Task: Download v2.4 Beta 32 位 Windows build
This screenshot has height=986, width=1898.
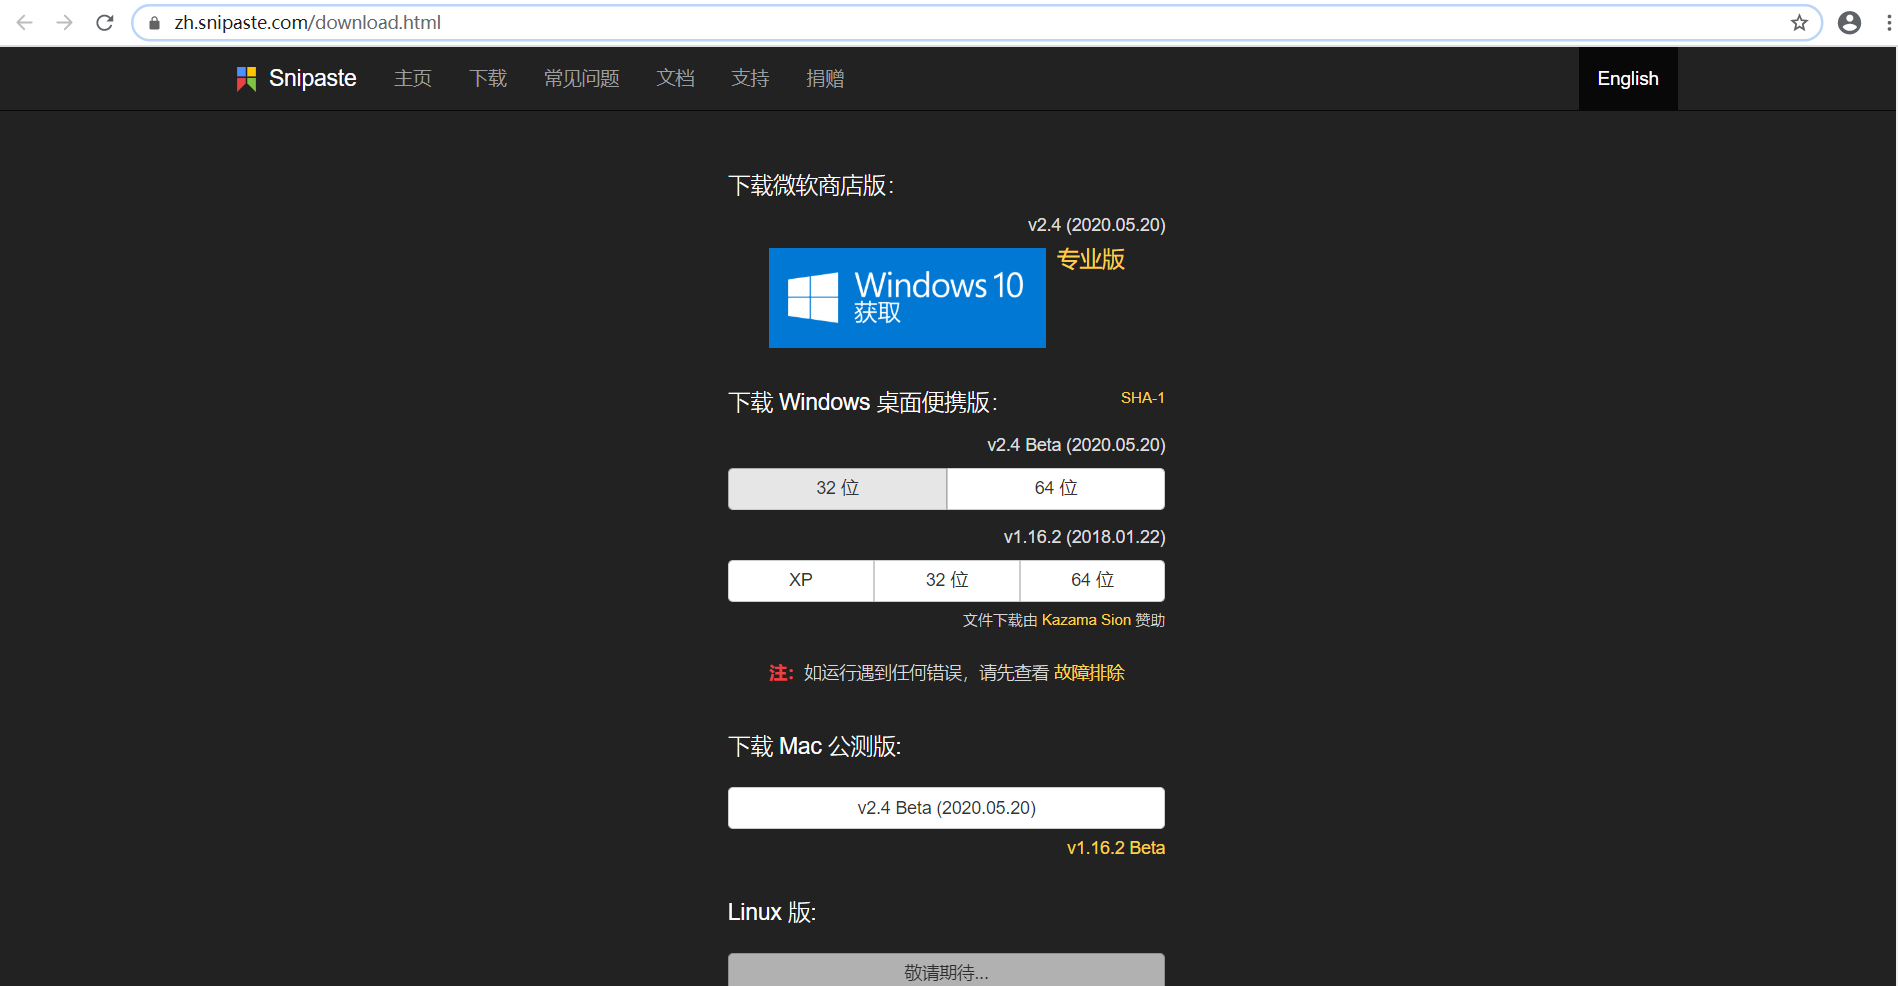Action: coord(837,488)
